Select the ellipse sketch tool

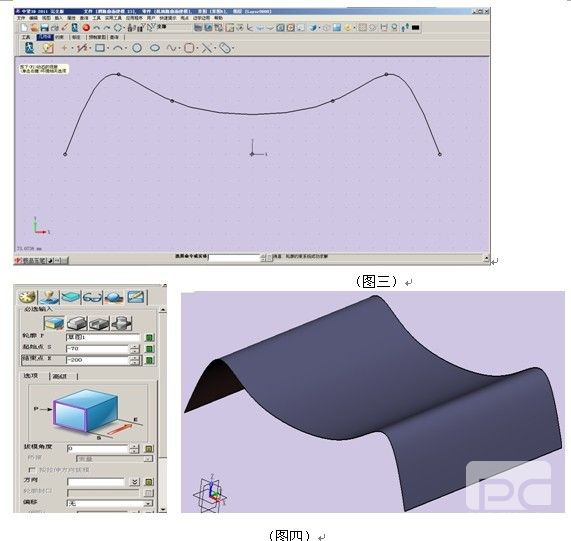[155, 48]
